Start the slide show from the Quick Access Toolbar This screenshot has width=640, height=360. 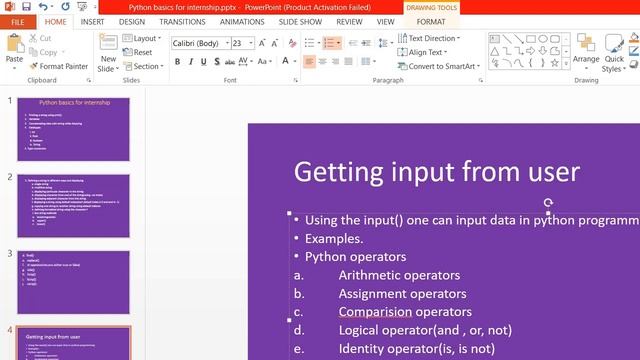[x=82, y=7]
